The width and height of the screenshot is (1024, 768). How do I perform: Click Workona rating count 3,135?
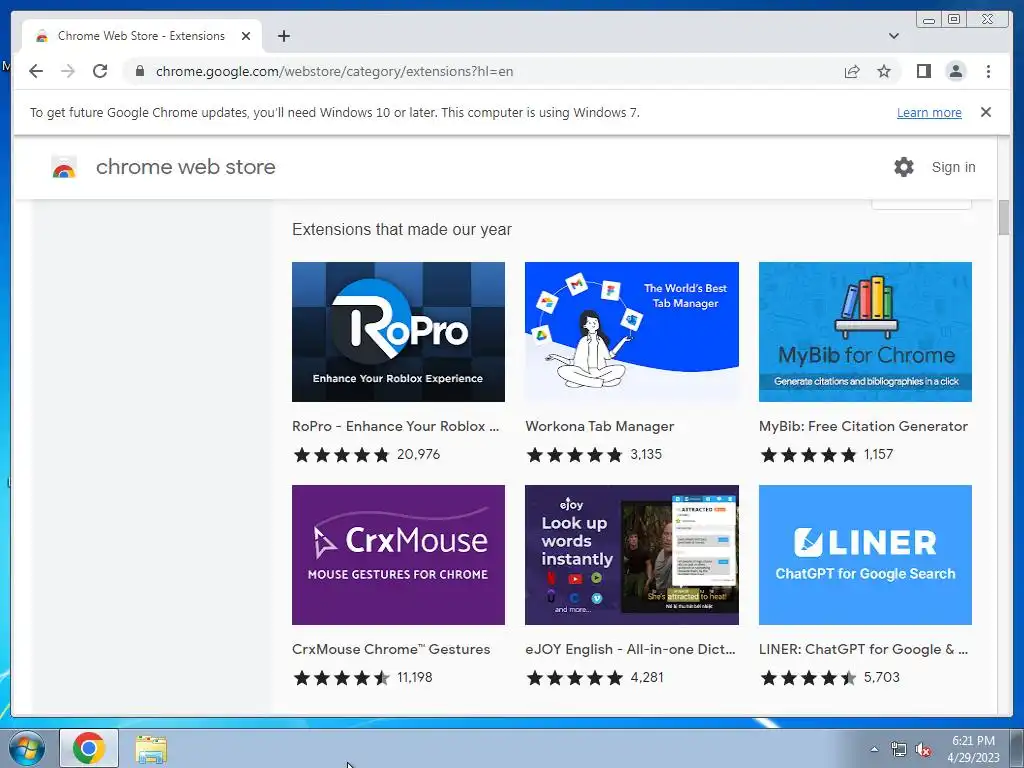pyautogui.click(x=646, y=455)
